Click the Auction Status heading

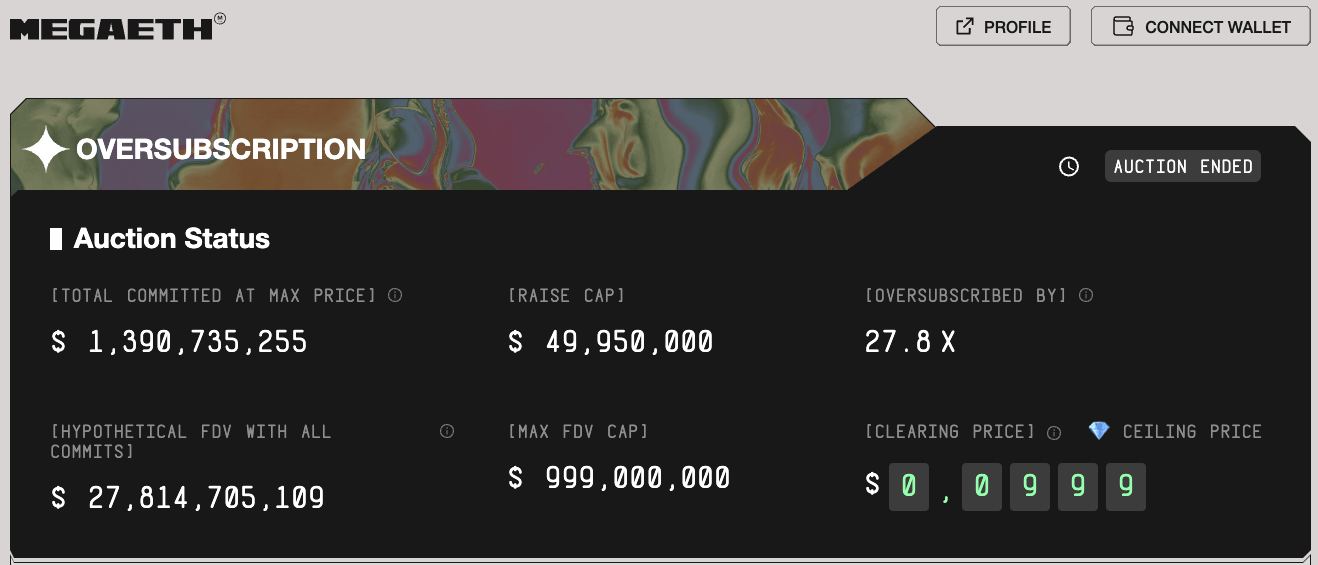(171, 239)
